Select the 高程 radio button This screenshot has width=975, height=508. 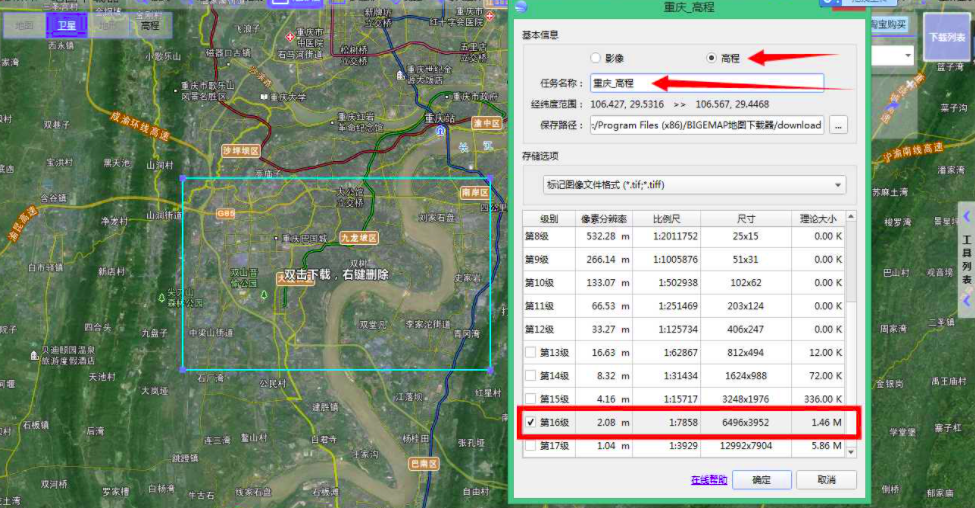point(711,58)
